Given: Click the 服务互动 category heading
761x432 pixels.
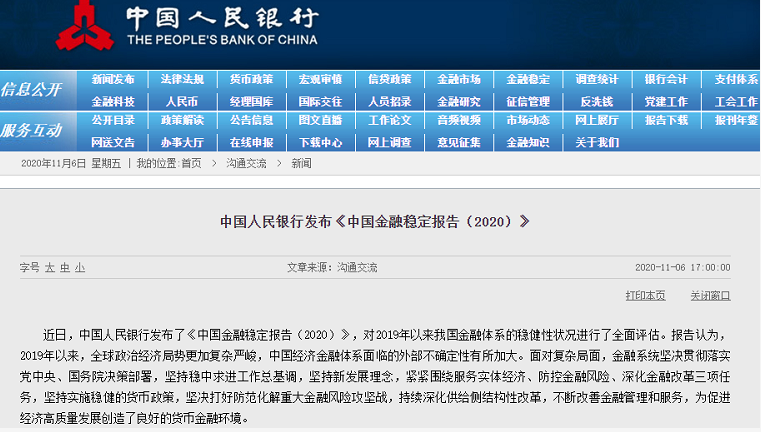Looking at the screenshot, I should pyautogui.click(x=32, y=130).
